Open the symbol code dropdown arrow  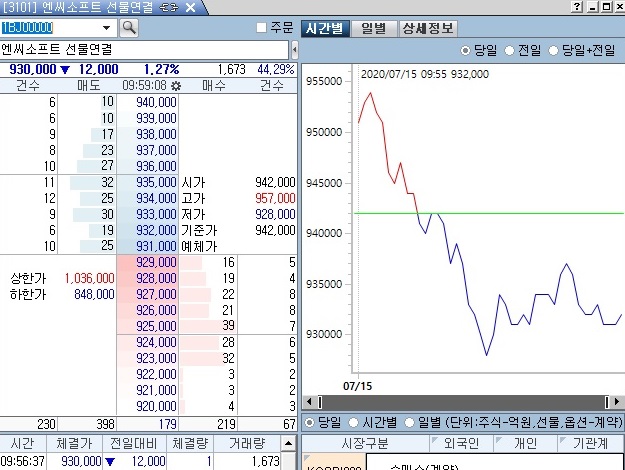[106, 27]
